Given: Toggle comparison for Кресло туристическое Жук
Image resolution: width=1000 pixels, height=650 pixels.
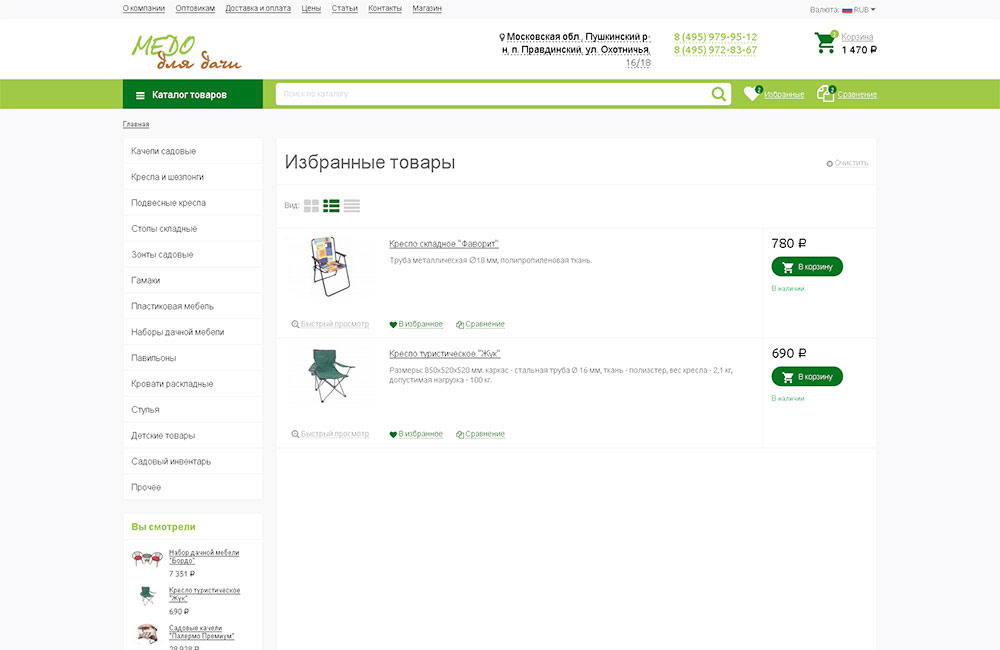Looking at the screenshot, I should (x=480, y=434).
